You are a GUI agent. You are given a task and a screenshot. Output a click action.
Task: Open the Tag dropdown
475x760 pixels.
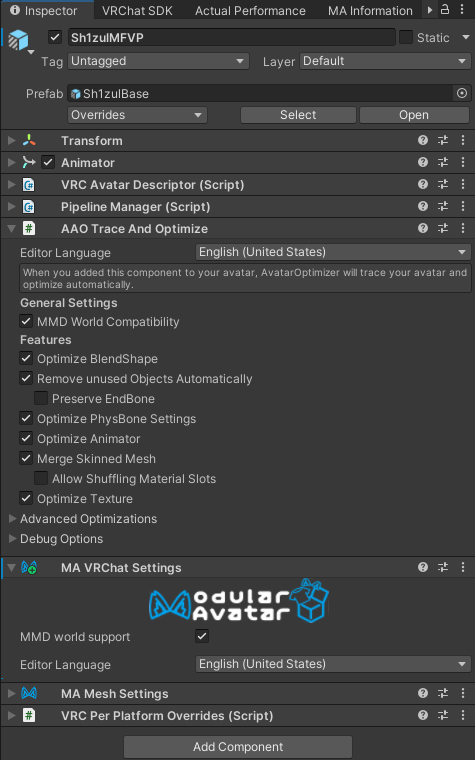point(158,61)
